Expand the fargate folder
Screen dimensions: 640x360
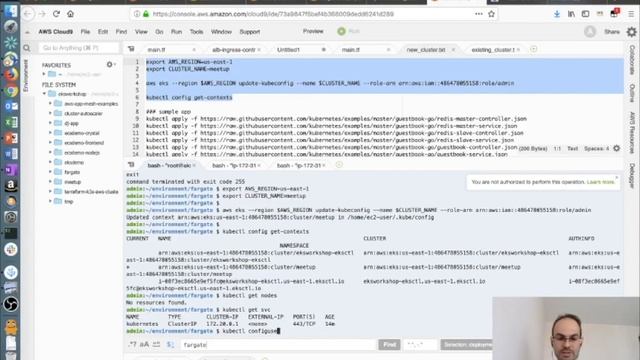point(50,172)
